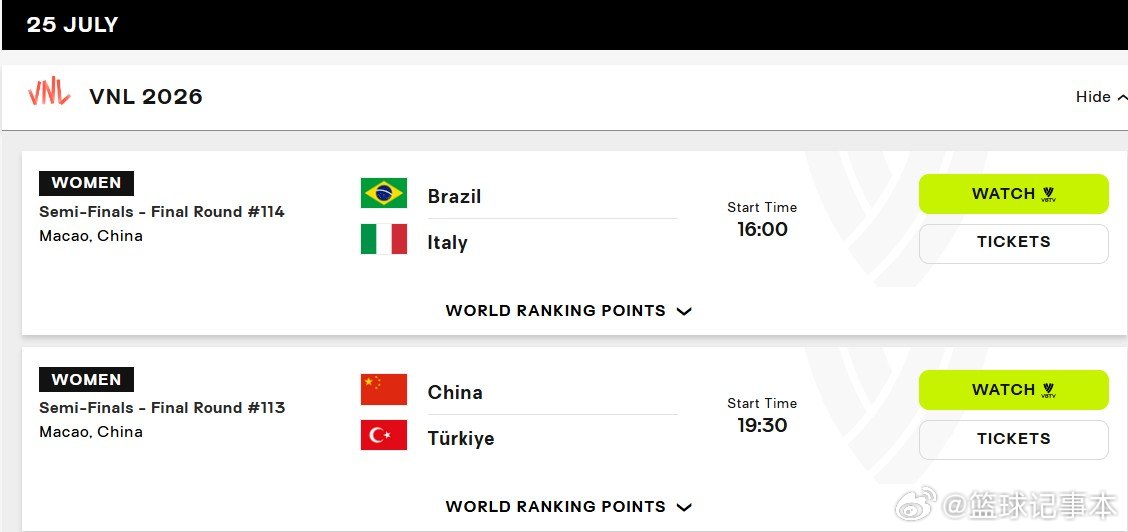Image resolution: width=1128 pixels, height=532 pixels.
Task: Select WOMEN tag on match #113
Action: click(x=86, y=380)
